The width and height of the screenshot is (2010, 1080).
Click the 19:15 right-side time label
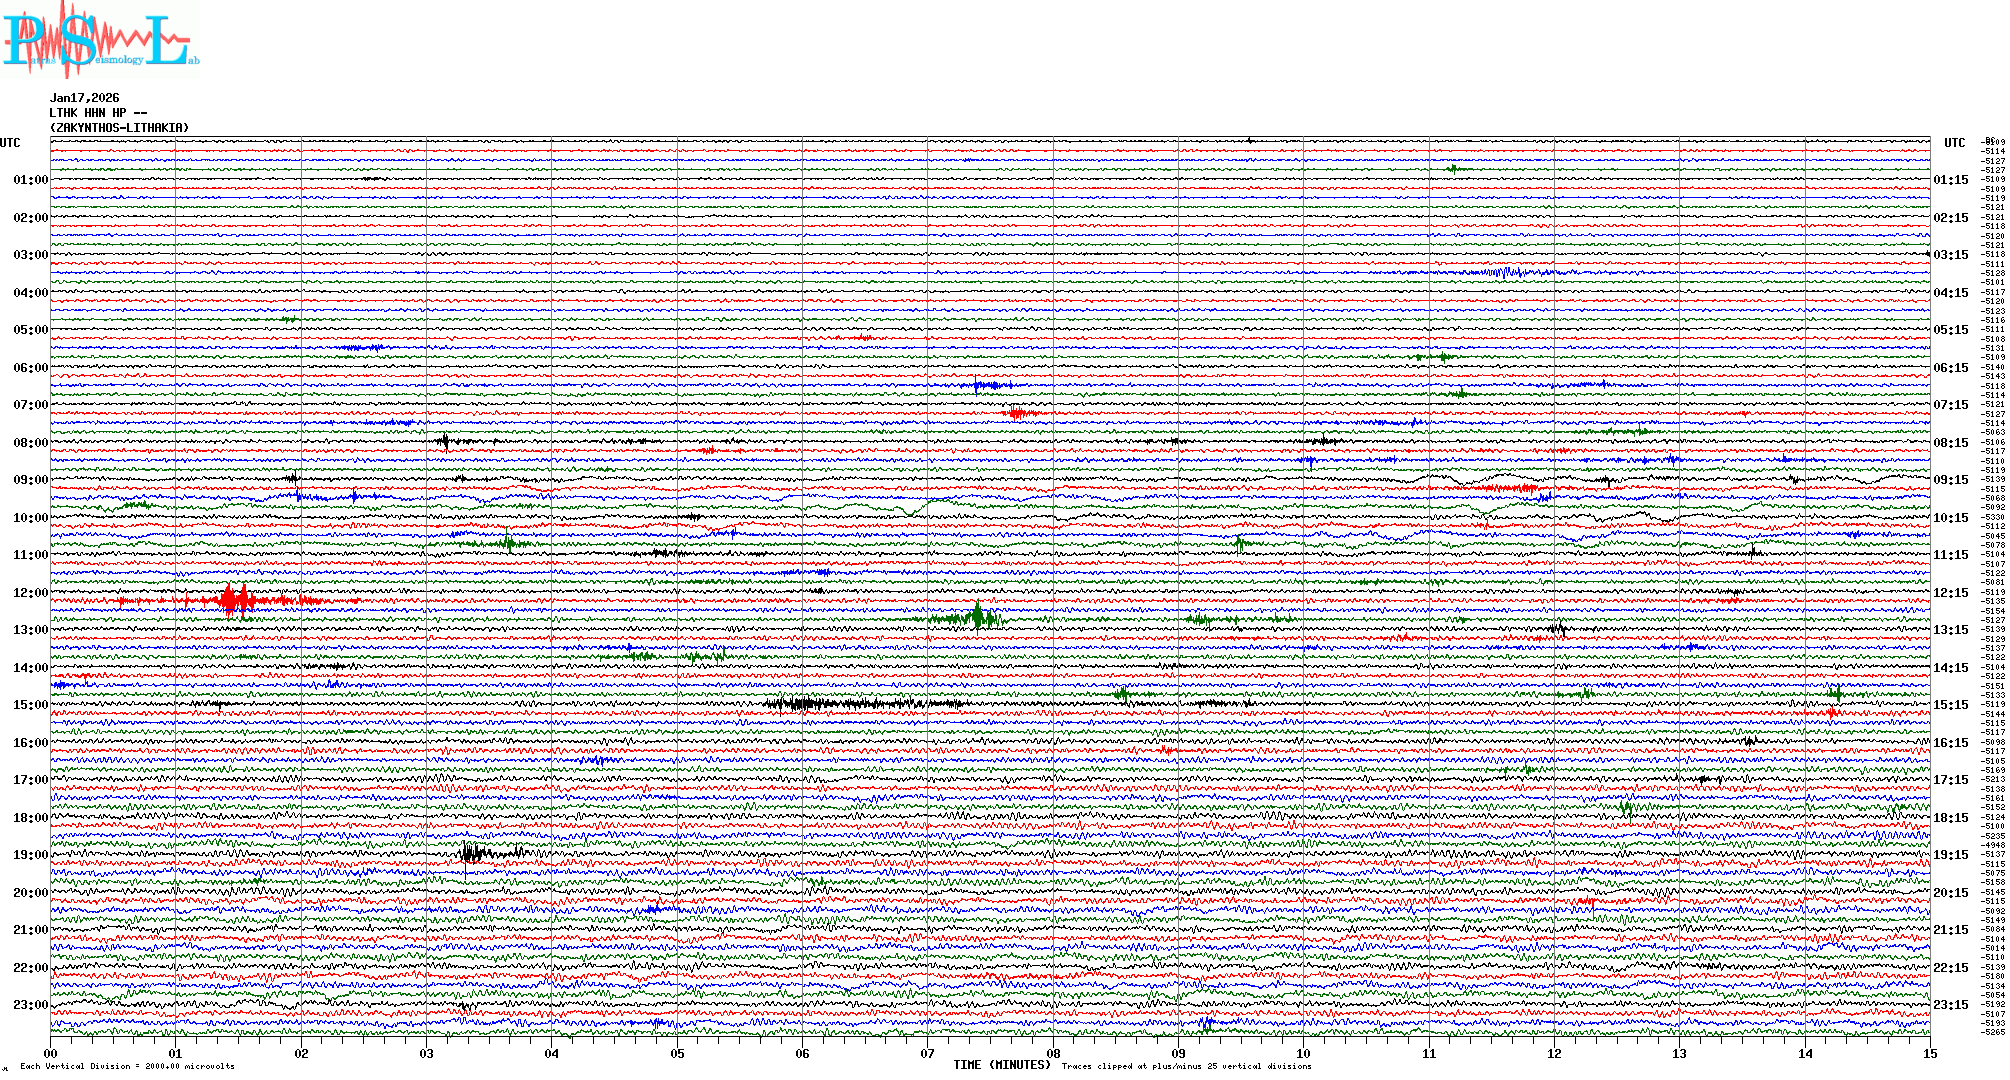pos(1950,855)
